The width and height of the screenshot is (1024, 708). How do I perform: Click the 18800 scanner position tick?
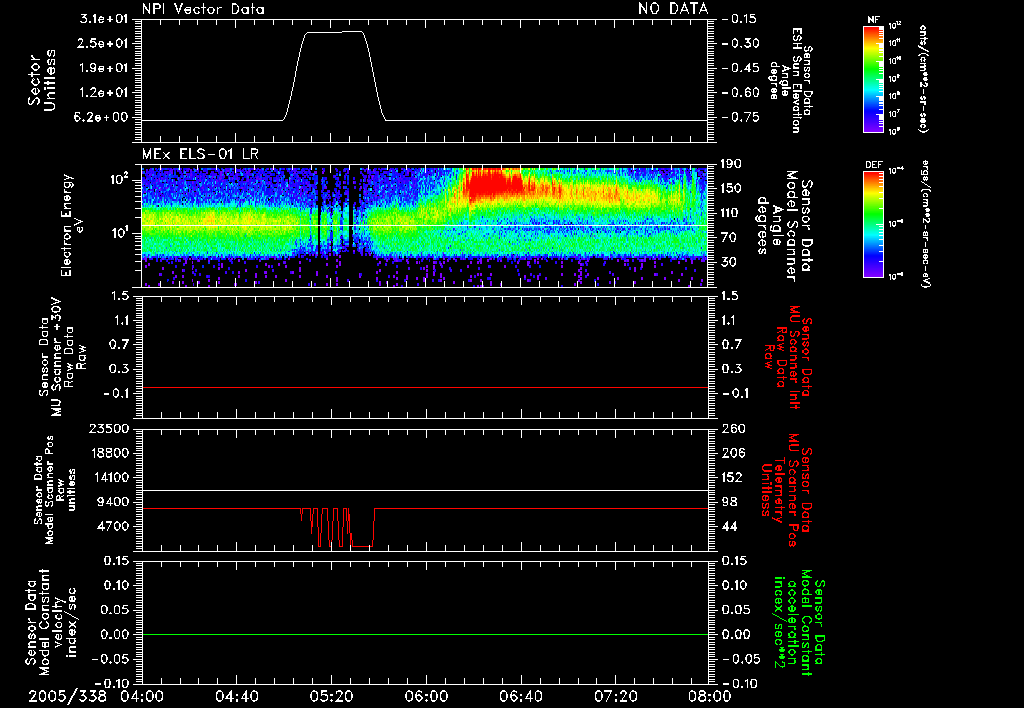[109, 453]
